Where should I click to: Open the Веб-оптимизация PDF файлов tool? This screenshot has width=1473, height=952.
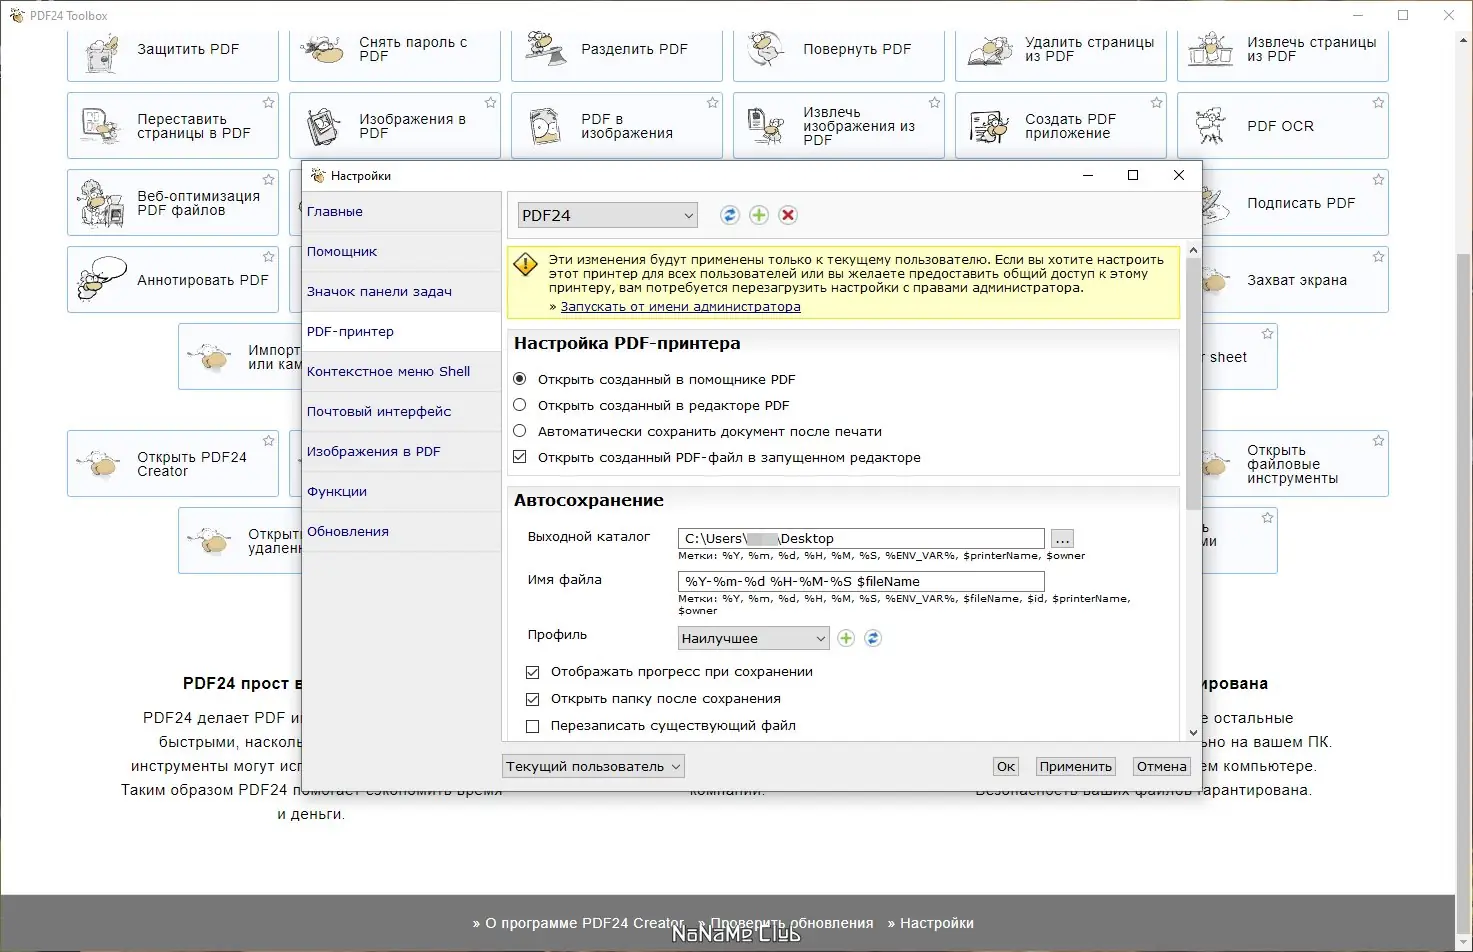click(x=173, y=203)
